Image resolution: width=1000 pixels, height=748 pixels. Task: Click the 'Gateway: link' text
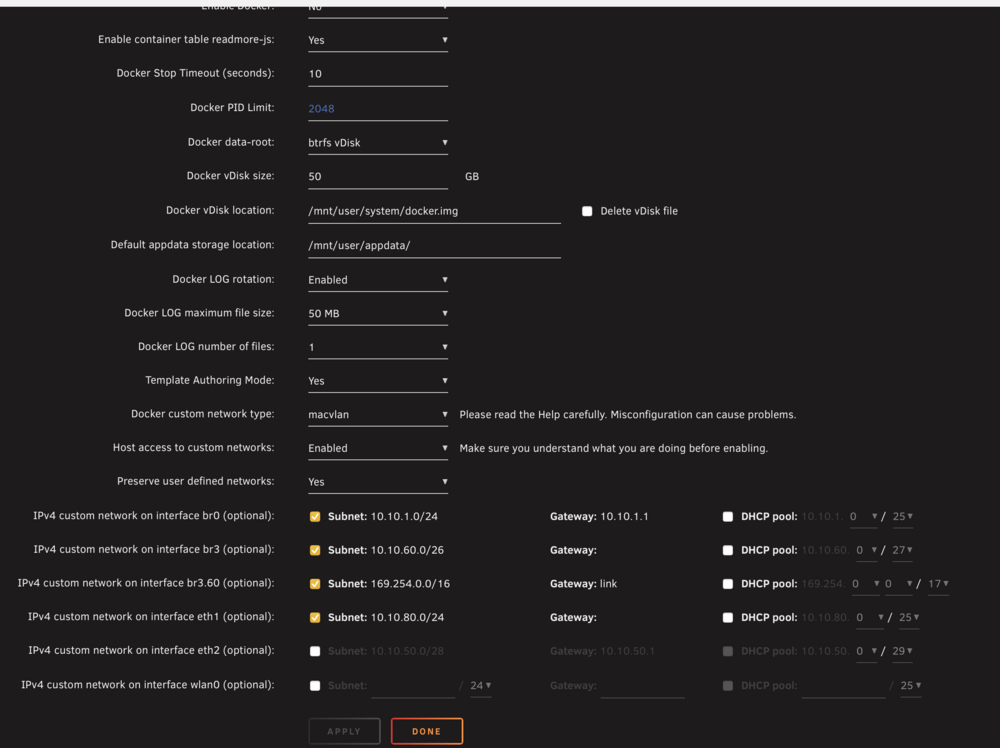[584, 583]
